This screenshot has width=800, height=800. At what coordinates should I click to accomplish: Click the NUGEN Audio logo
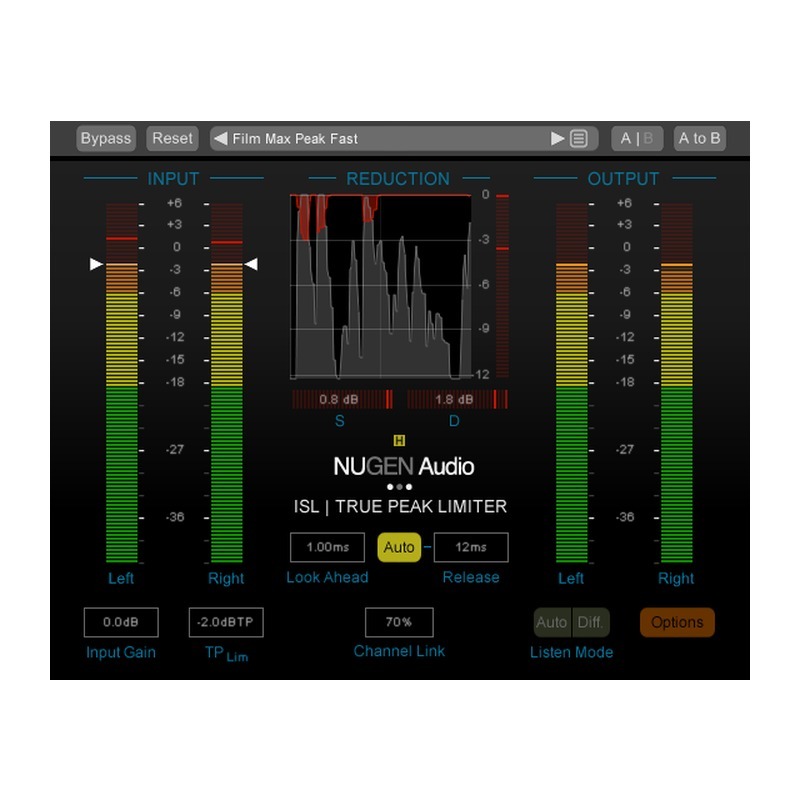404,466
